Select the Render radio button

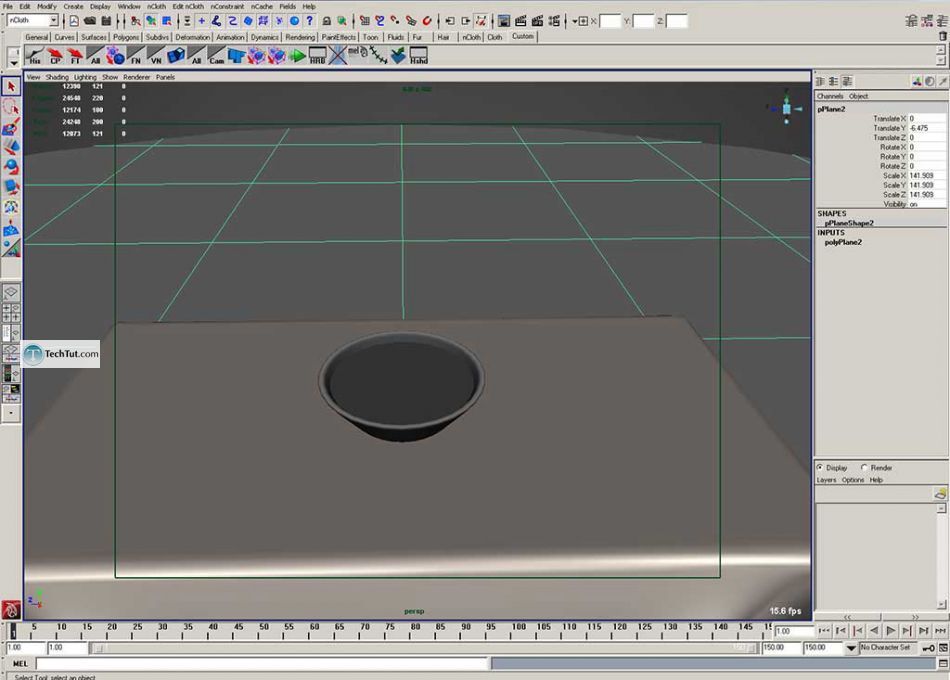coord(864,467)
